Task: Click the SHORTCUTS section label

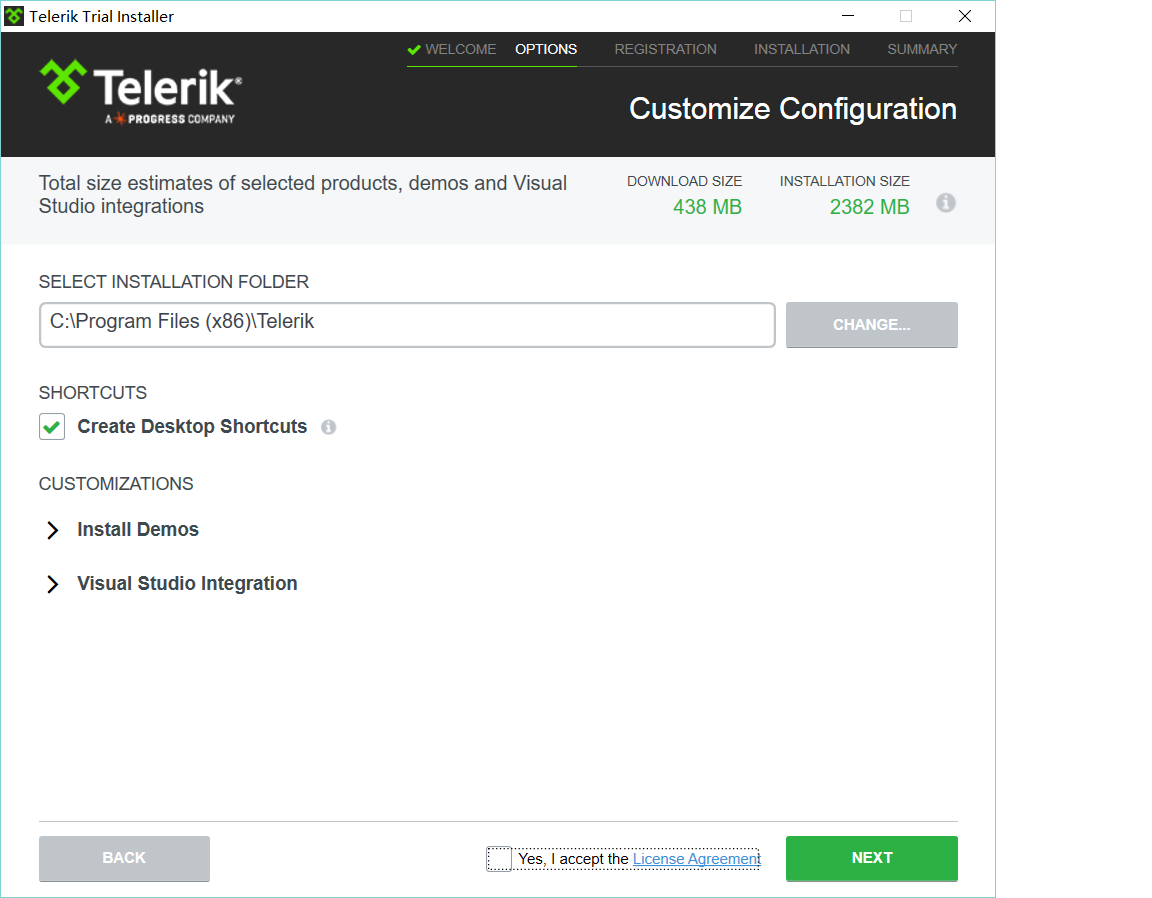Action: point(93,393)
